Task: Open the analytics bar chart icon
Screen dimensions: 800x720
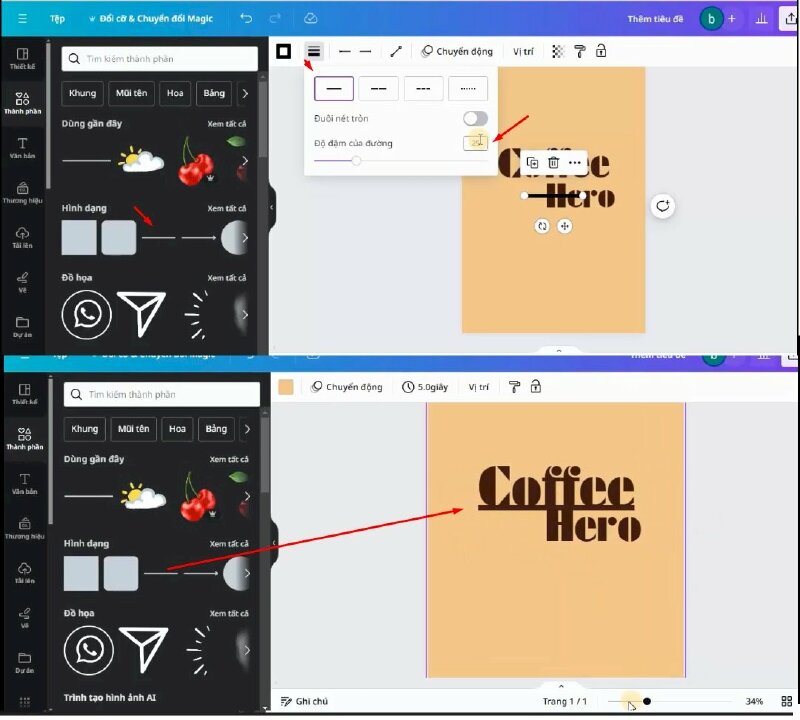Action: tap(762, 18)
